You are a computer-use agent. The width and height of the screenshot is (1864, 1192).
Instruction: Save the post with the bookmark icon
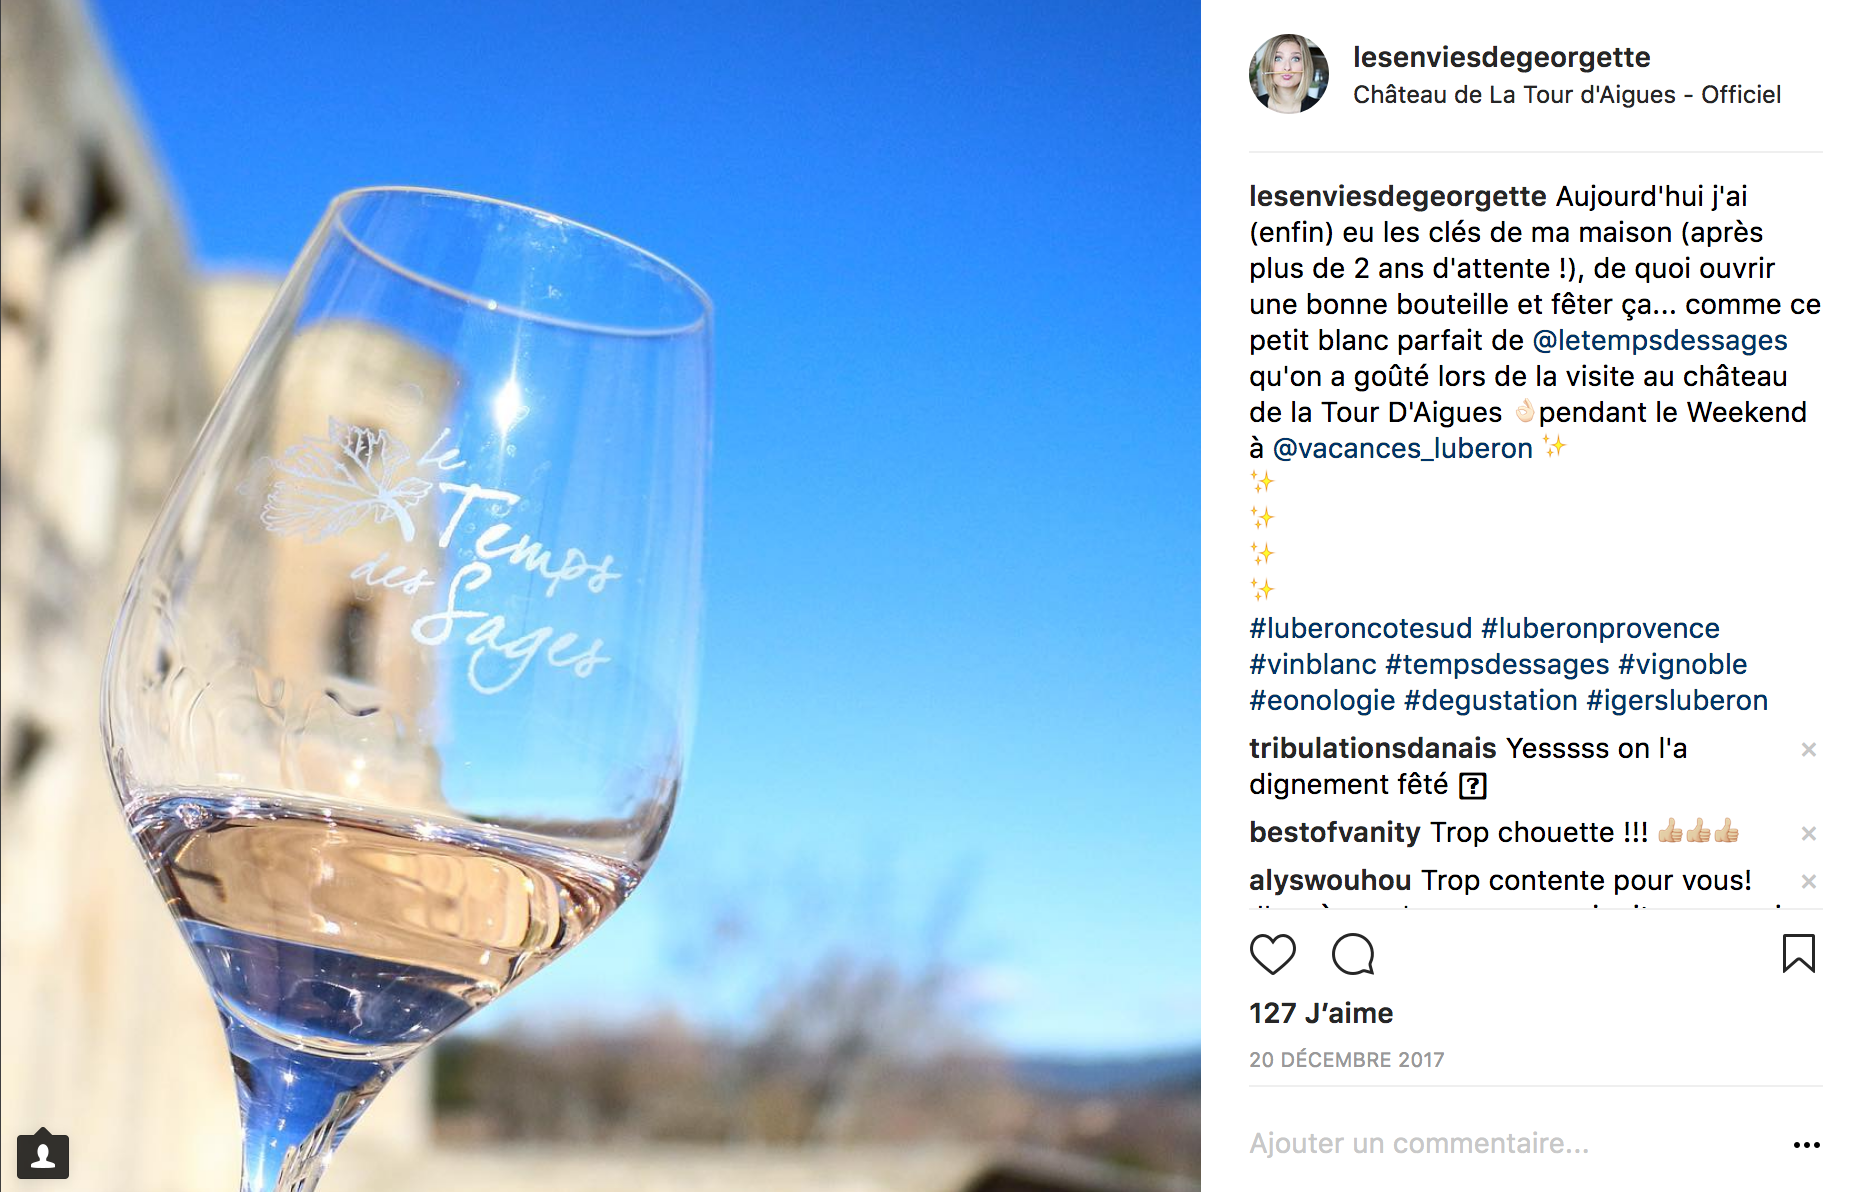click(1798, 954)
